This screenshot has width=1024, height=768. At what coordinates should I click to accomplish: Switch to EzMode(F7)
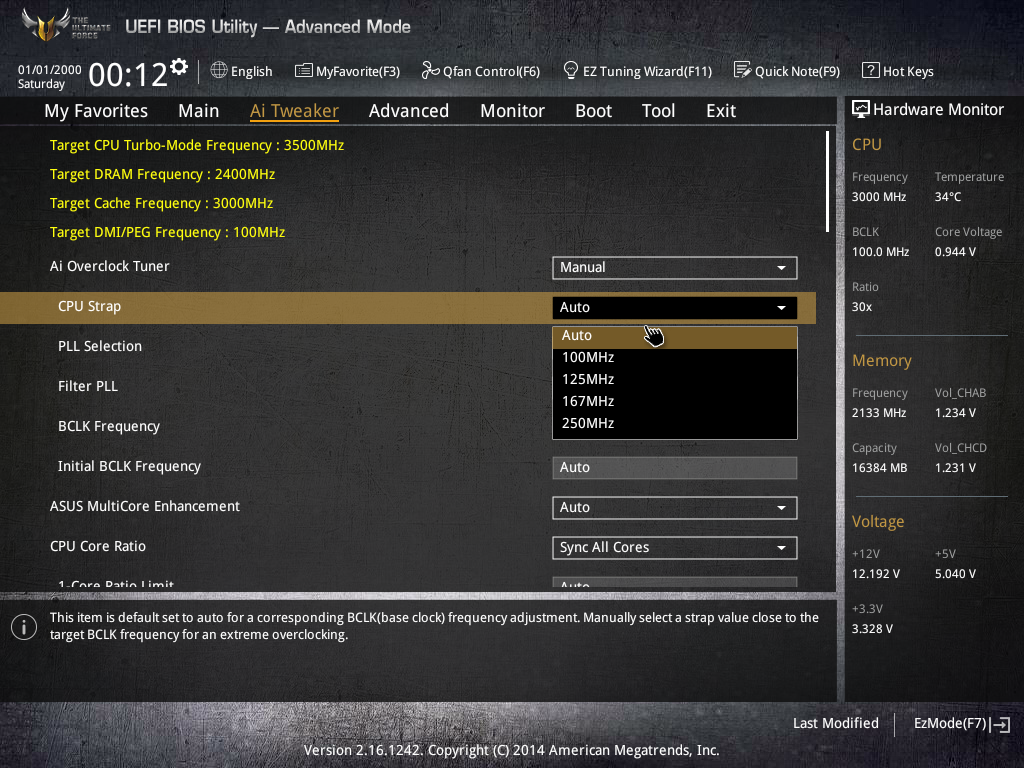[x=961, y=724]
